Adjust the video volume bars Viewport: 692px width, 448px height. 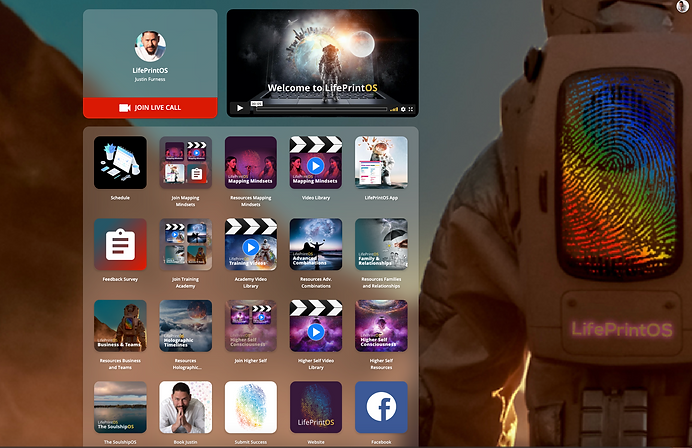click(394, 109)
